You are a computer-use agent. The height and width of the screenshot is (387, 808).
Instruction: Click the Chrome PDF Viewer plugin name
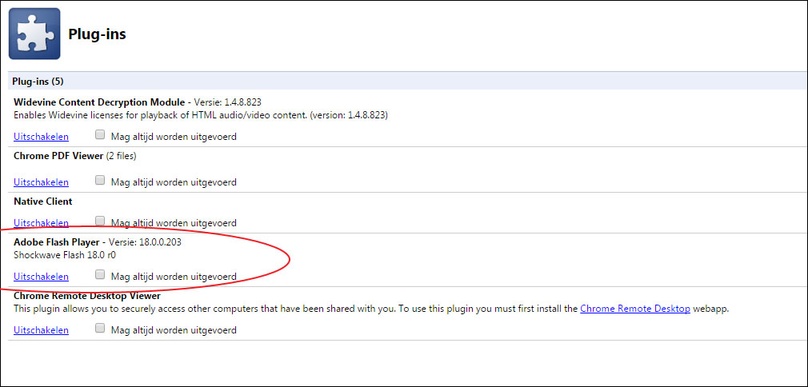coord(58,156)
